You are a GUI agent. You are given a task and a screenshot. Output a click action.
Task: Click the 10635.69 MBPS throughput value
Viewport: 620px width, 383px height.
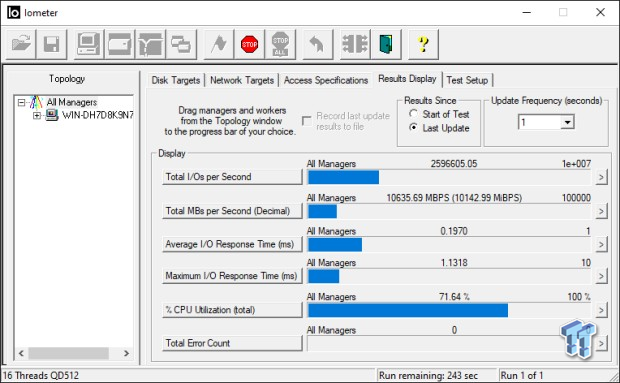pos(454,198)
